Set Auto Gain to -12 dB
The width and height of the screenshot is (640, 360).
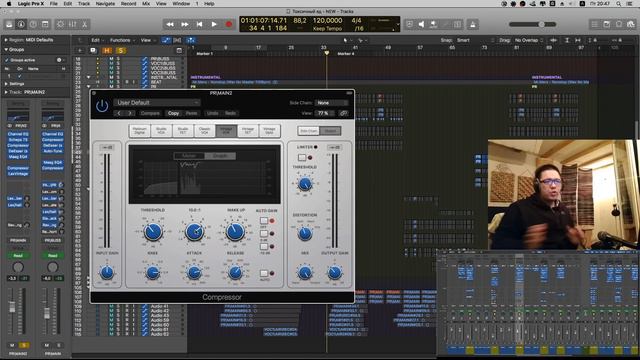coord(264,247)
